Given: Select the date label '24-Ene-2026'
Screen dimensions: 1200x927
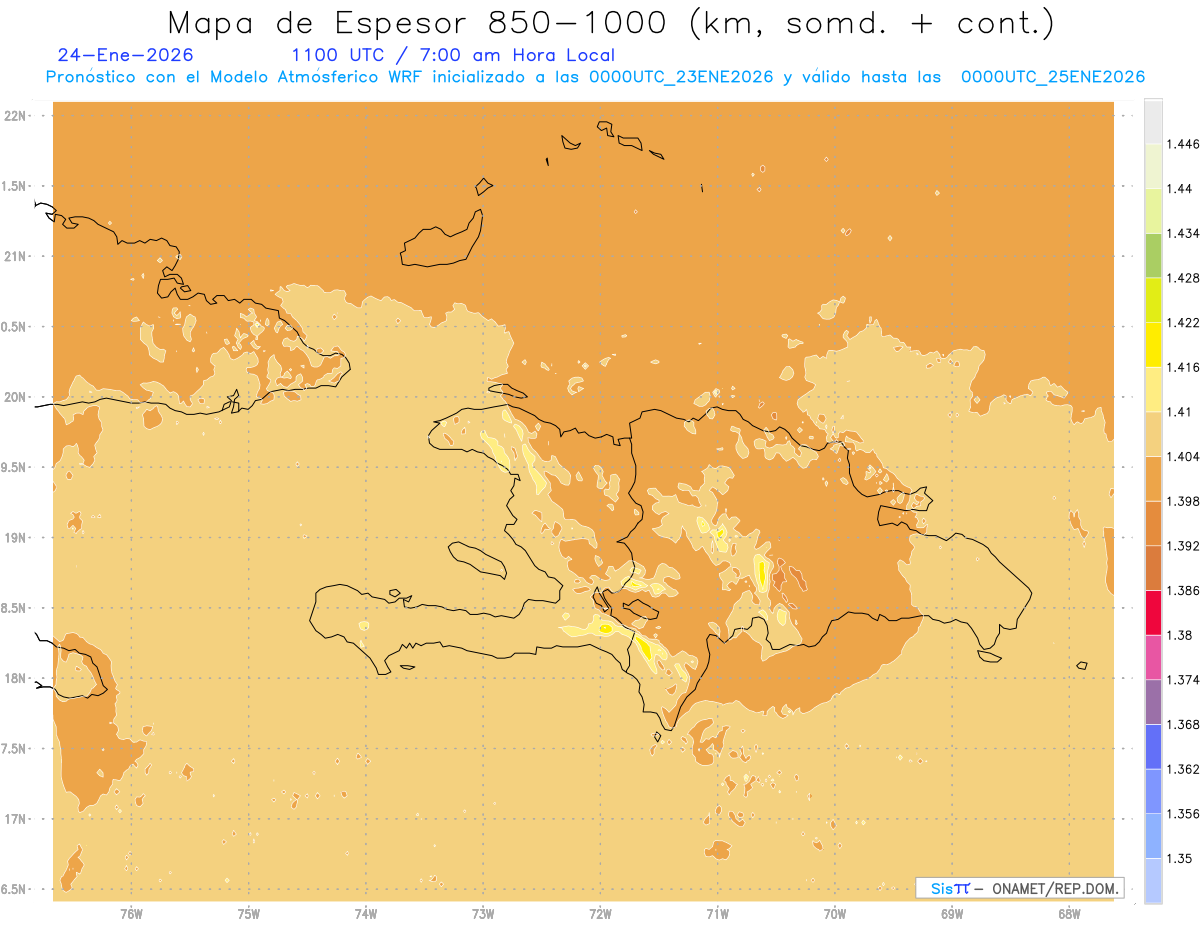Looking at the screenshot, I should 126,55.
